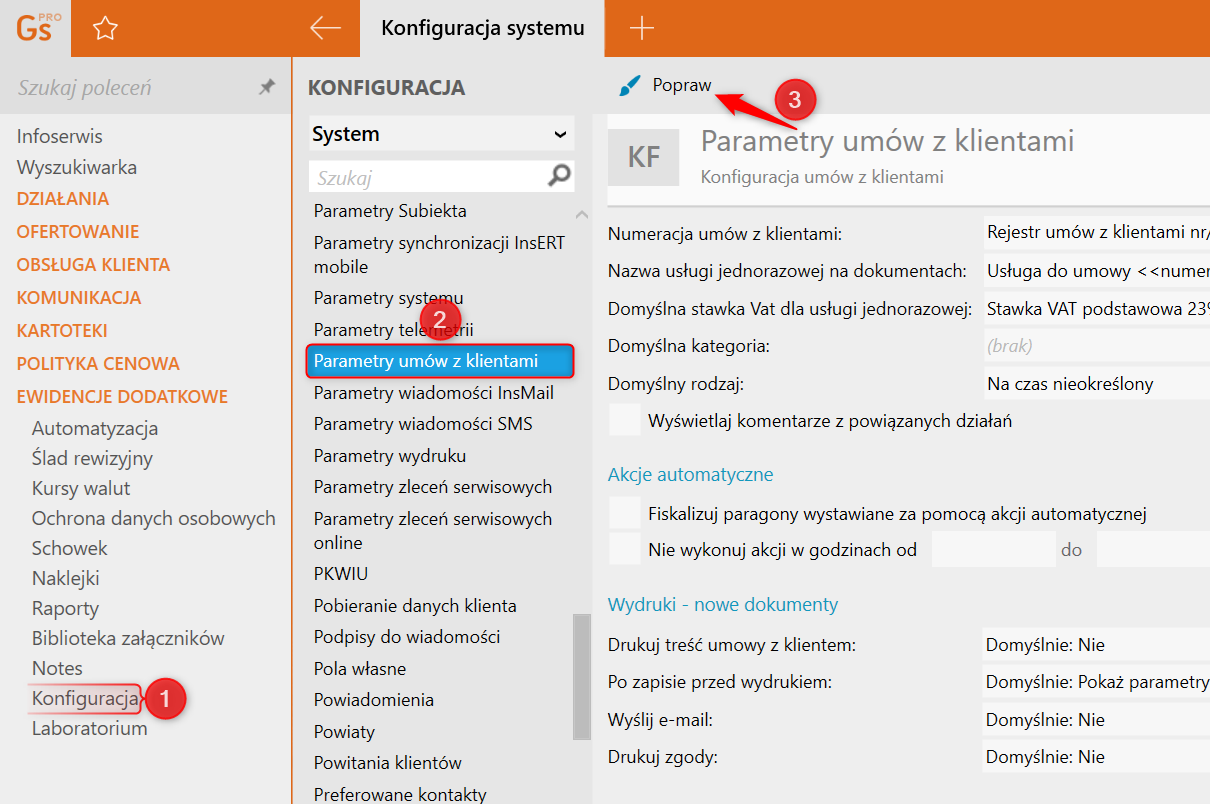Switch to Konfiguracja systemu tab
This screenshot has width=1210, height=804.
tap(482, 28)
